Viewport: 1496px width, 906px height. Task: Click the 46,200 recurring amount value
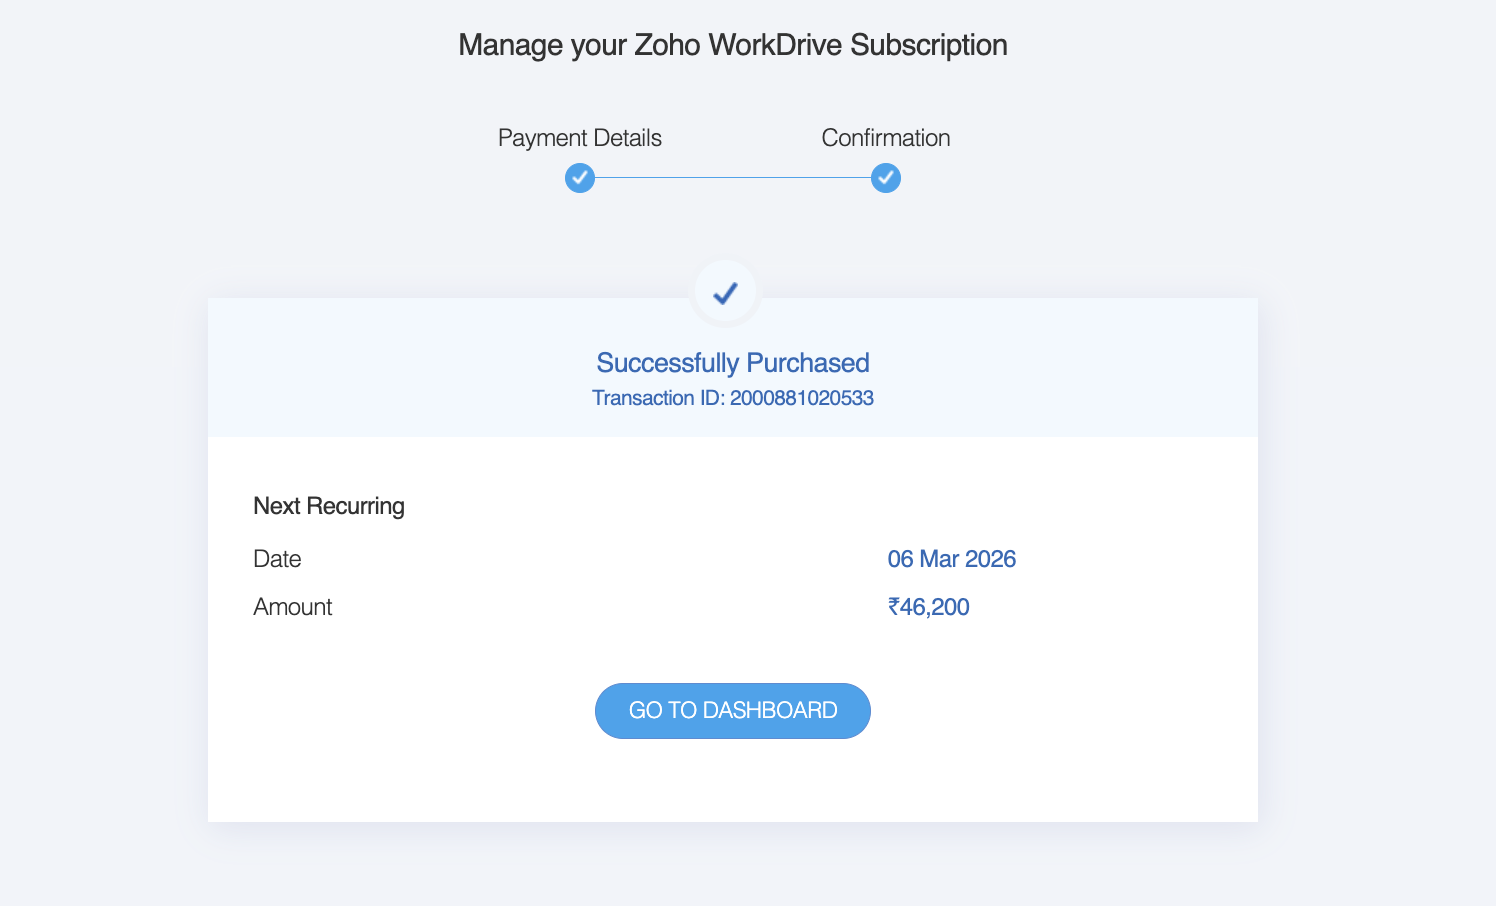click(x=935, y=607)
